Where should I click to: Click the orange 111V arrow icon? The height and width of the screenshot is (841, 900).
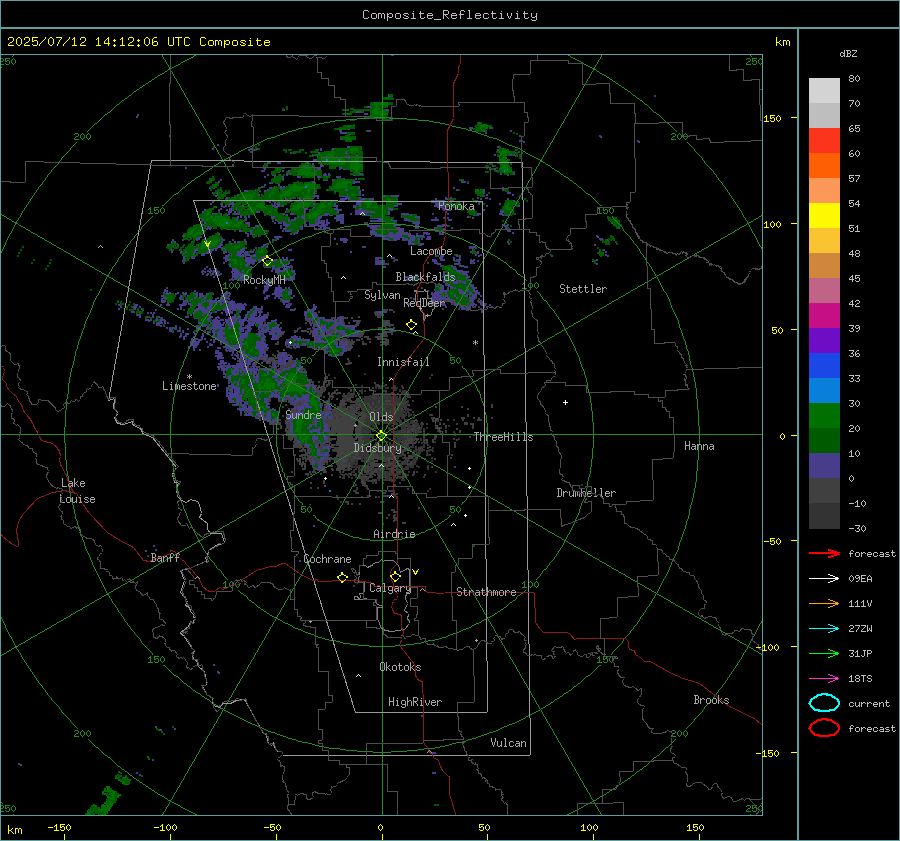(824, 603)
